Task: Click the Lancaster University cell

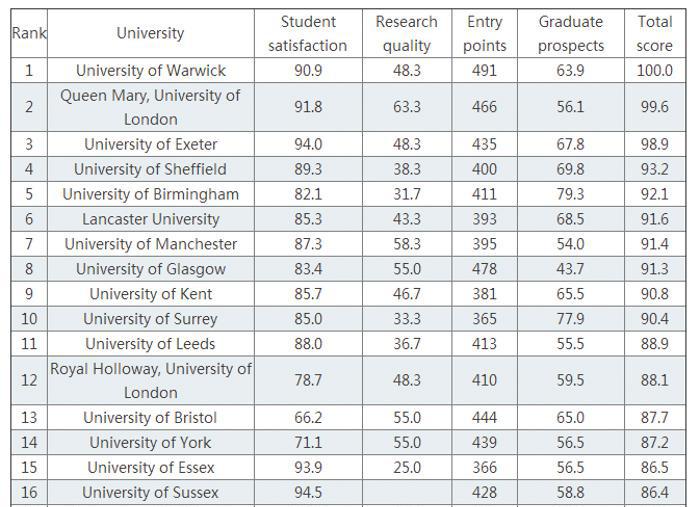Action: click(150, 219)
